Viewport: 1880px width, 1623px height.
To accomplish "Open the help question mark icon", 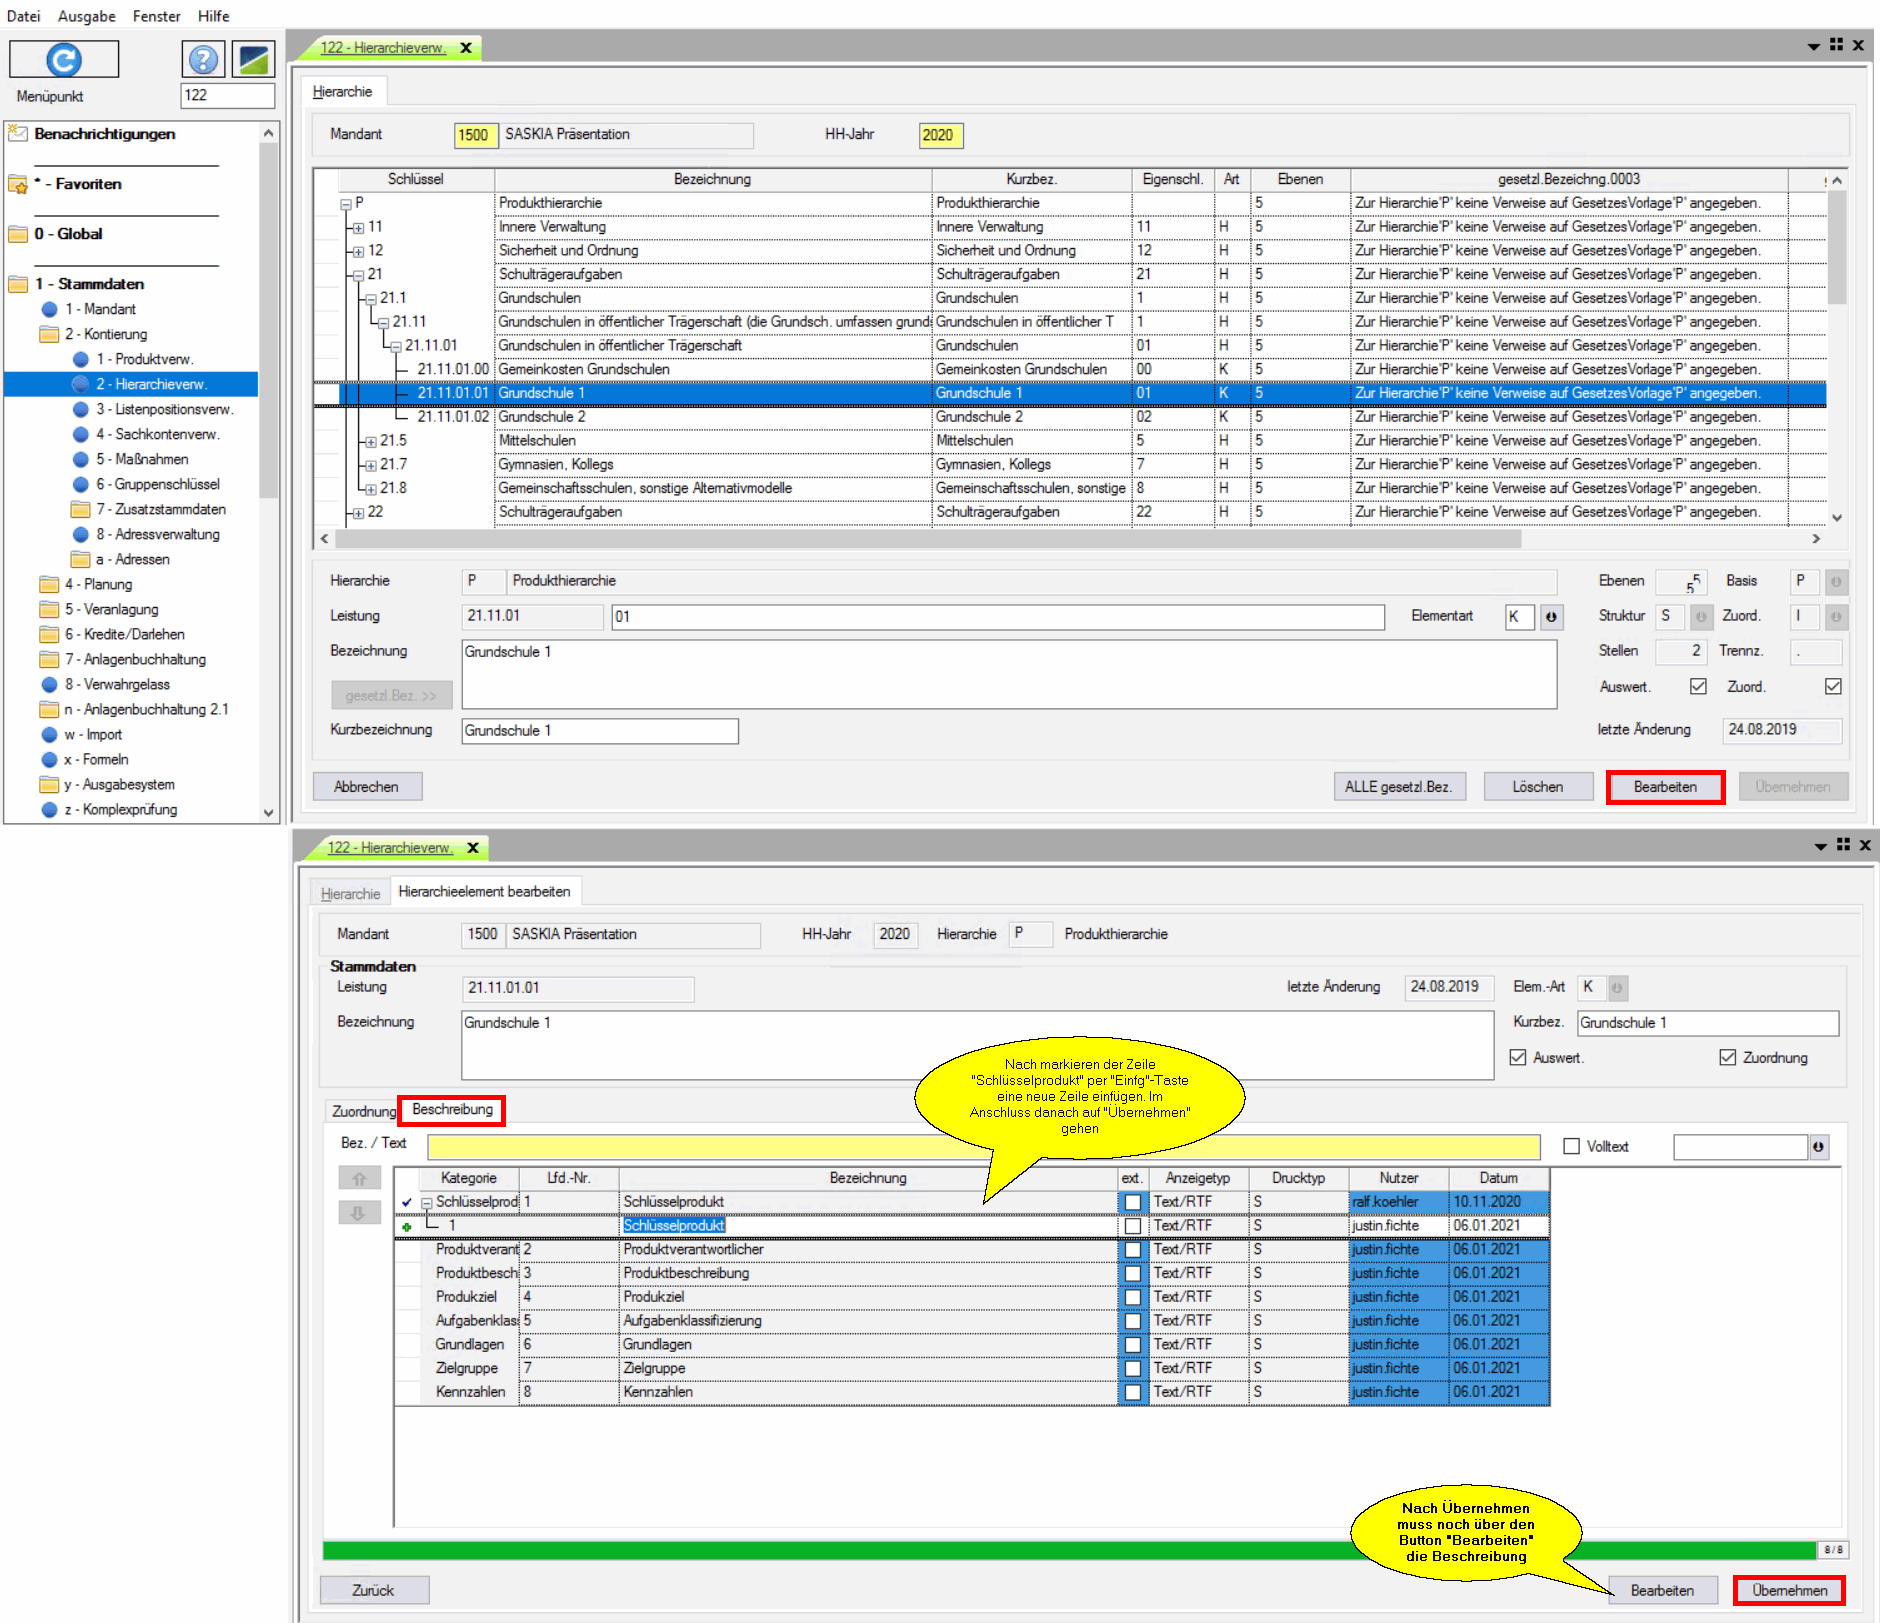I will coord(203,60).
